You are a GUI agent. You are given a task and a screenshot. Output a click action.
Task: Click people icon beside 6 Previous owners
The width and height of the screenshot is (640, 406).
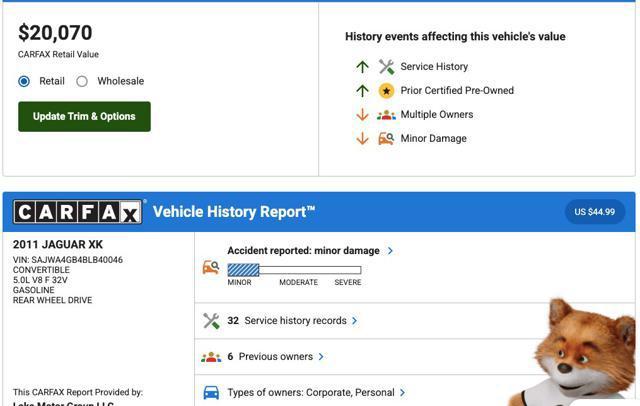point(211,357)
